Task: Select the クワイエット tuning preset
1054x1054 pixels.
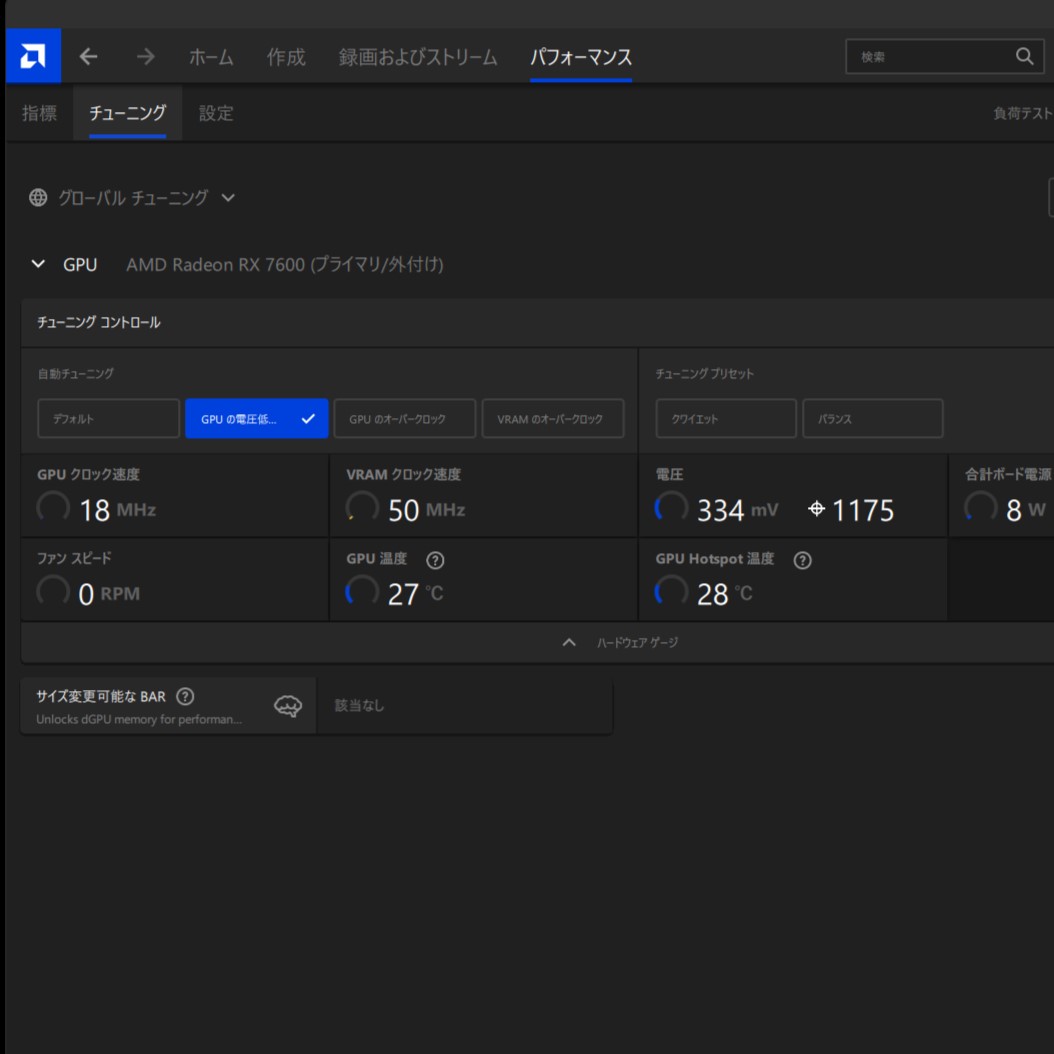Action: 726,419
